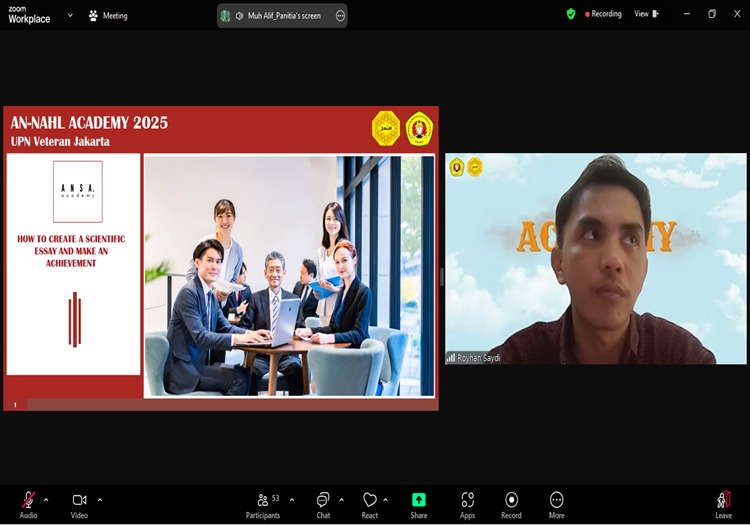This screenshot has width=750, height=525.
Task: Unmute microphone with the Audio button
Action: (28, 501)
